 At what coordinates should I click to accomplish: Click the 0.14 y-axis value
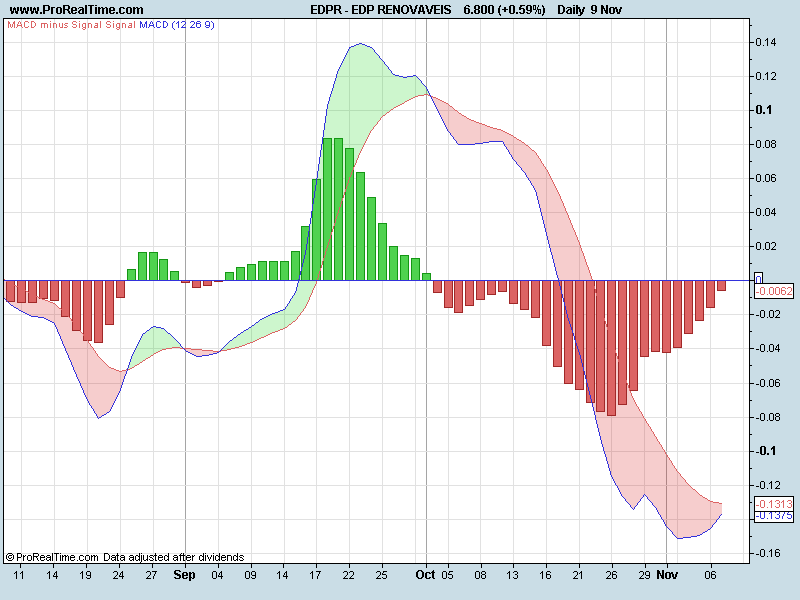point(766,42)
